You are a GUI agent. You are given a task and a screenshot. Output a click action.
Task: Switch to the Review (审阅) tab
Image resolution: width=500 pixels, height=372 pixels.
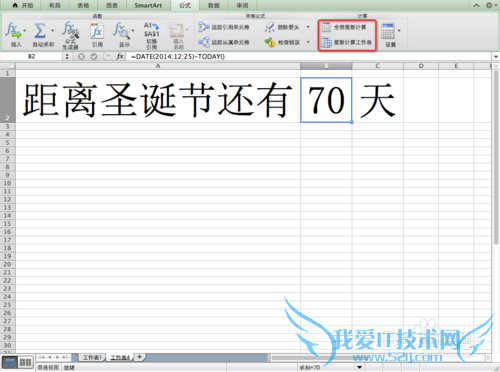[242, 5]
